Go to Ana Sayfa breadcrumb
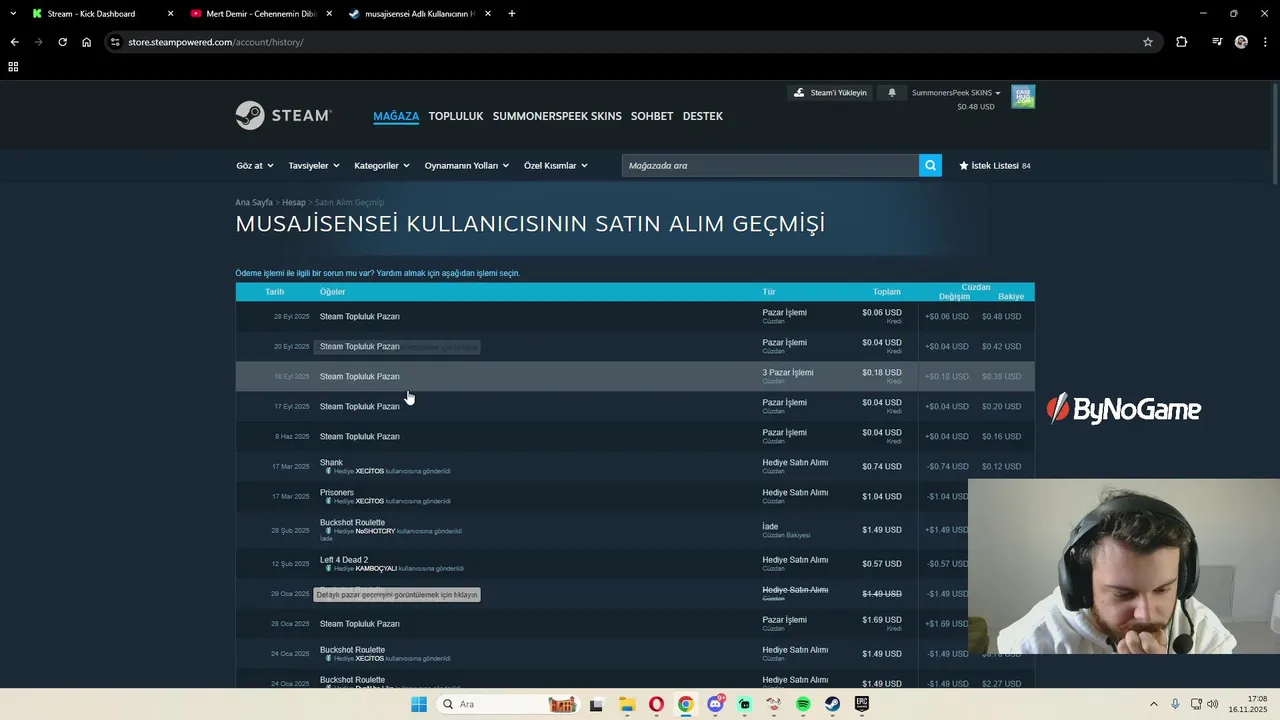The height and width of the screenshot is (720, 1280). 254,202
